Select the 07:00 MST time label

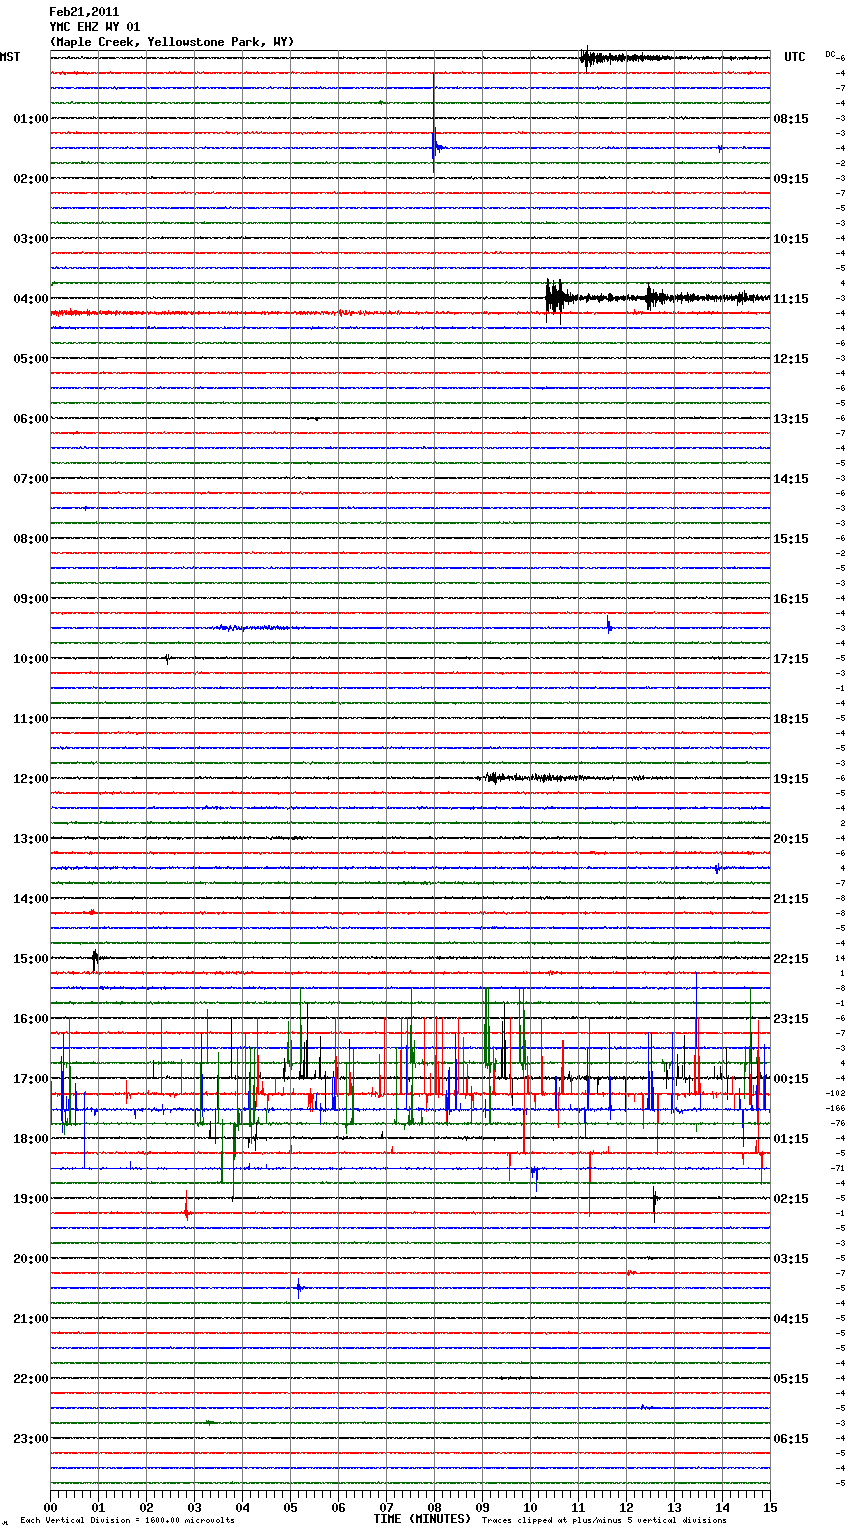tap(31, 478)
